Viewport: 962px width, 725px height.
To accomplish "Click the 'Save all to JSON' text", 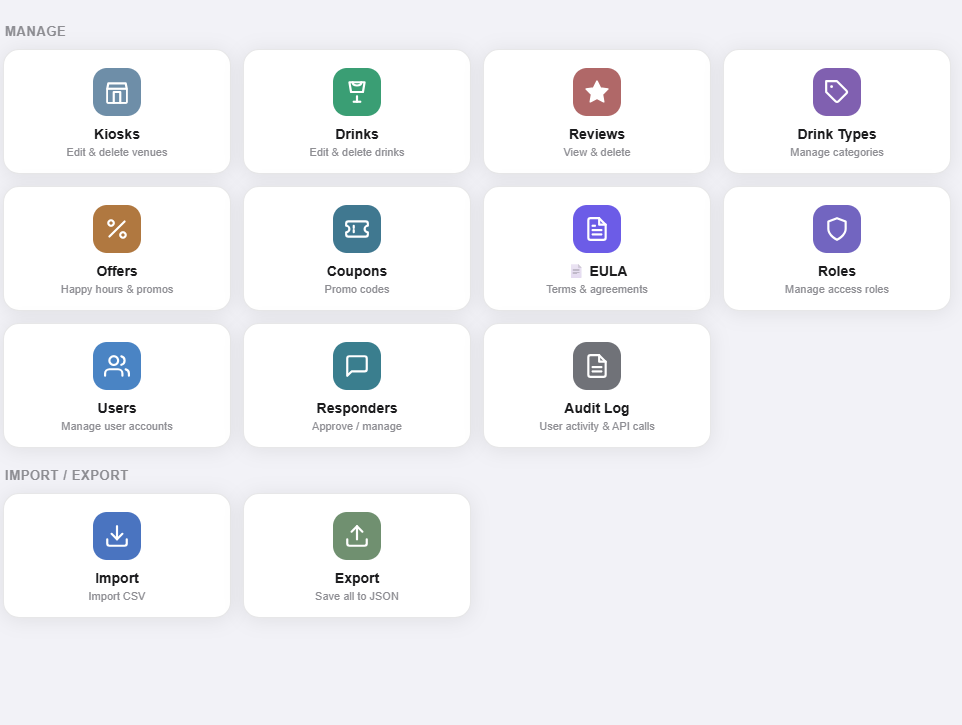I will tap(356, 596).
